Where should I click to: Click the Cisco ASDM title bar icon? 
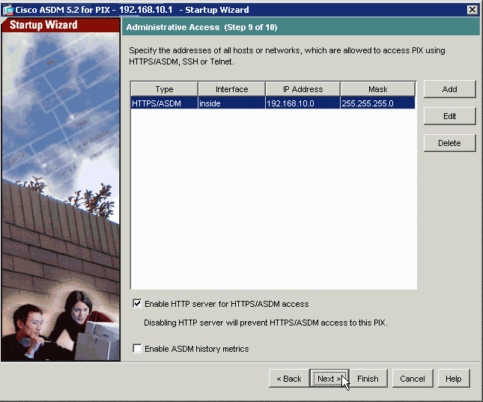pos(8,10)
